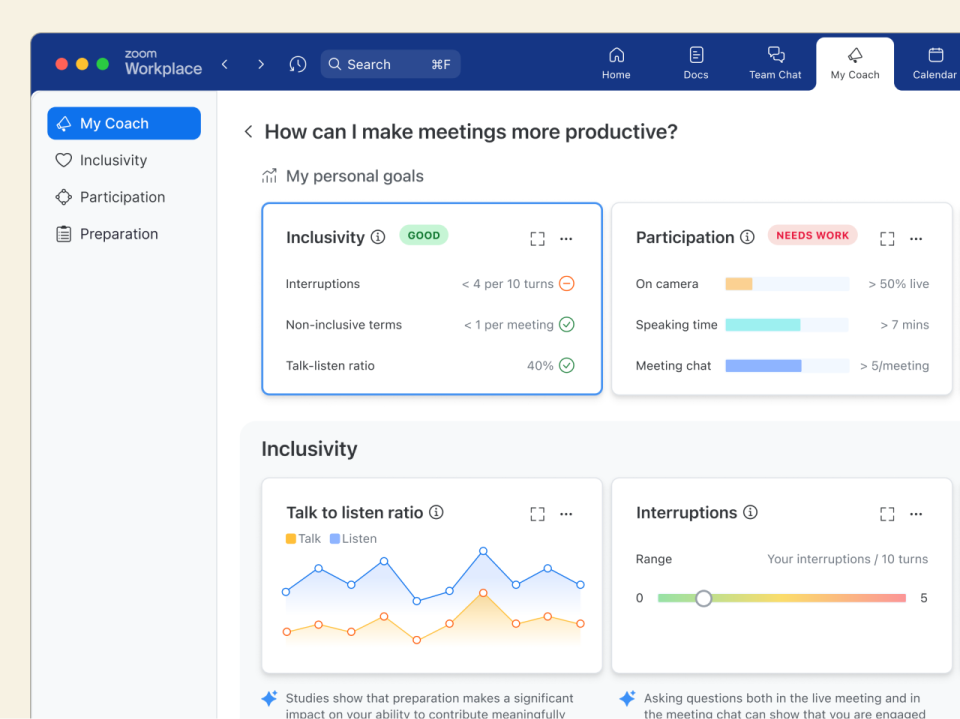The height and width of the screenshot is (719, 960).
Task: Click info icon beside Interruptions heading
Action: [x=750, y=512]
